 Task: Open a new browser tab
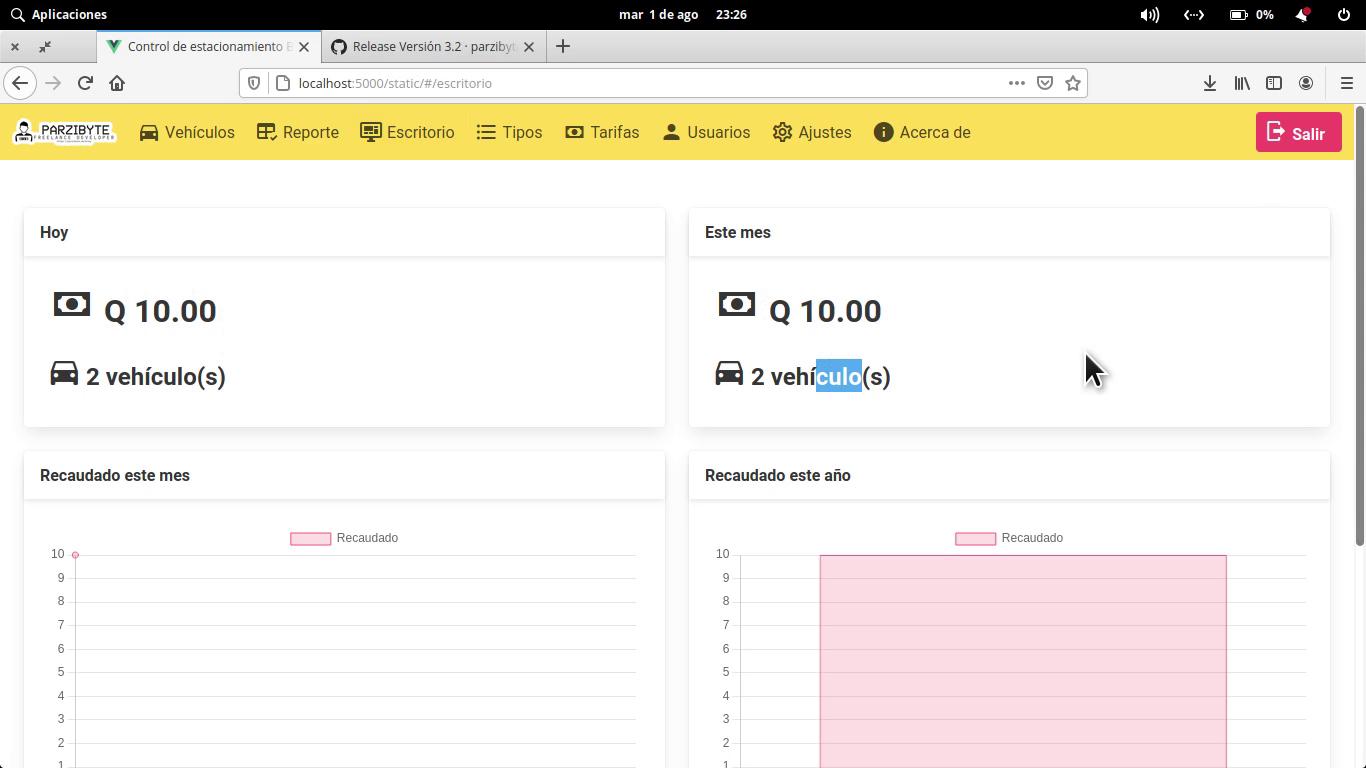pyautogui.click(x=563, y=46)
